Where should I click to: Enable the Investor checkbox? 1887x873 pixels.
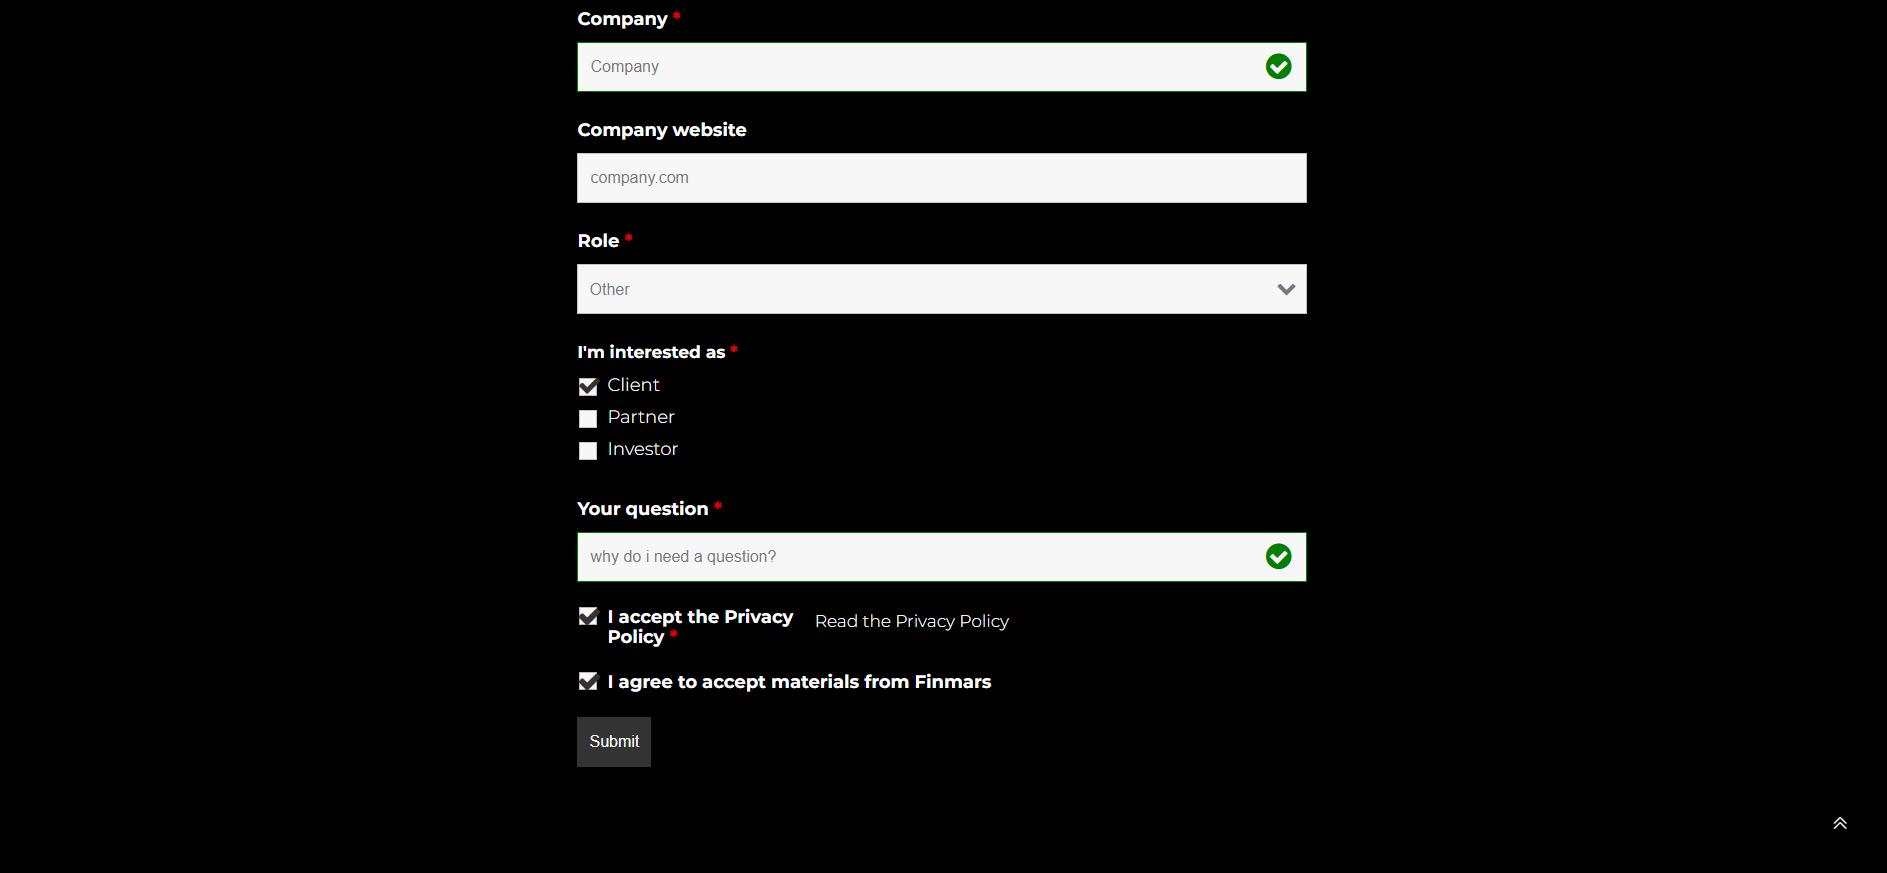click(x=588, y=451)
